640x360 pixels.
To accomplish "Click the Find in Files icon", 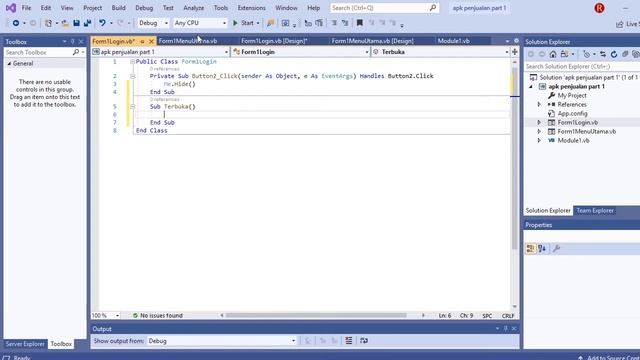I will click(x=270, y=23).
